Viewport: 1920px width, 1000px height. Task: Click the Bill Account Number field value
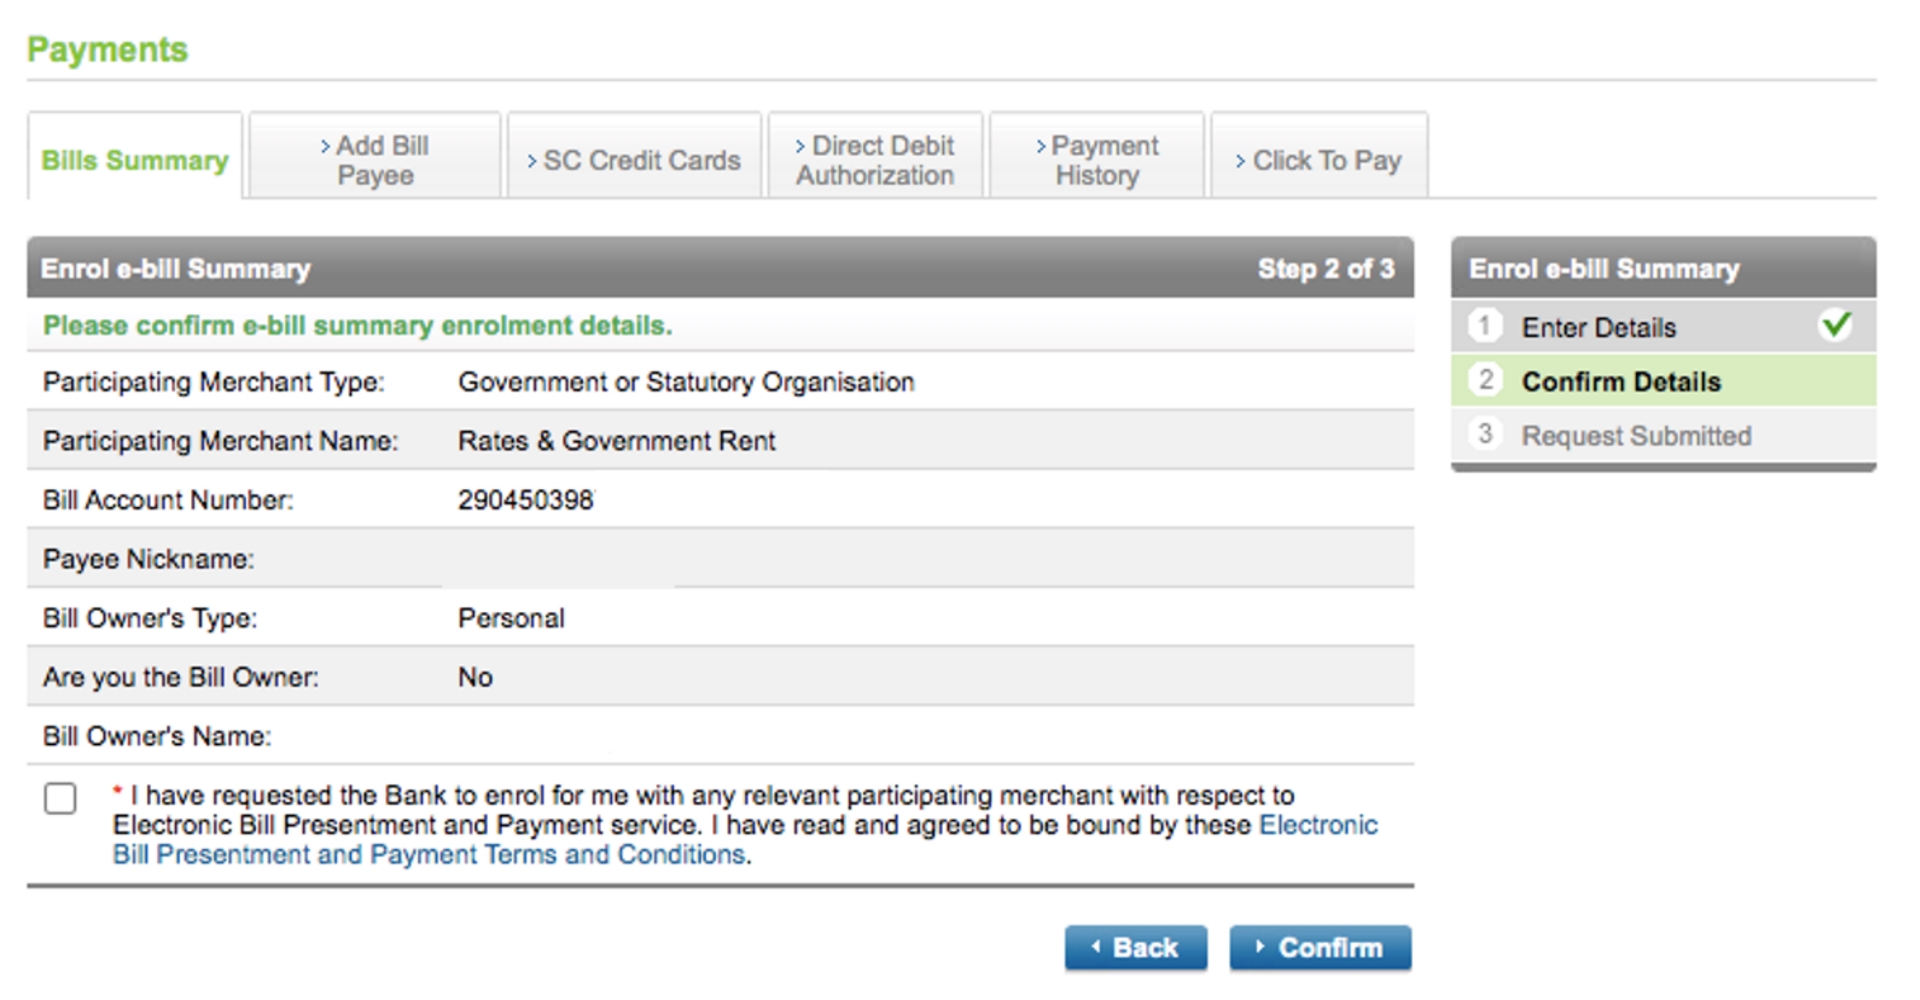click(525, 499)
